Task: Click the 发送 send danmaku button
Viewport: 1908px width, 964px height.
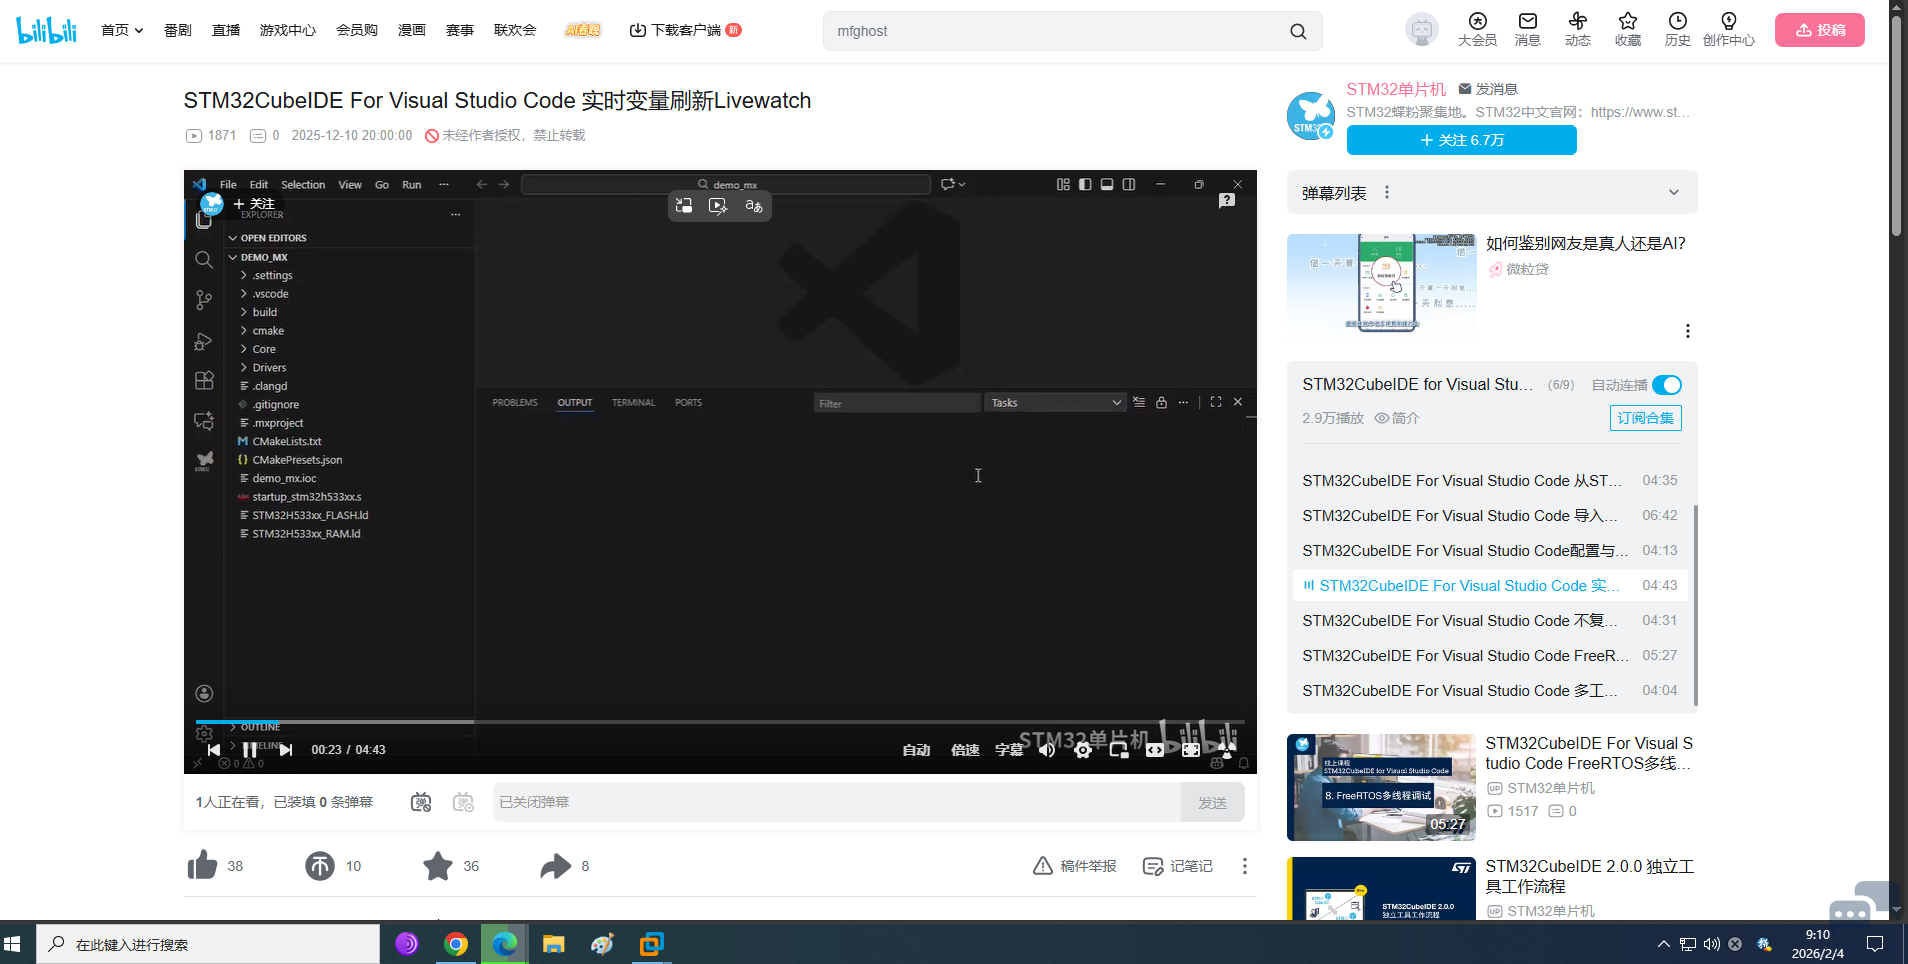Action: [1212, 802]
